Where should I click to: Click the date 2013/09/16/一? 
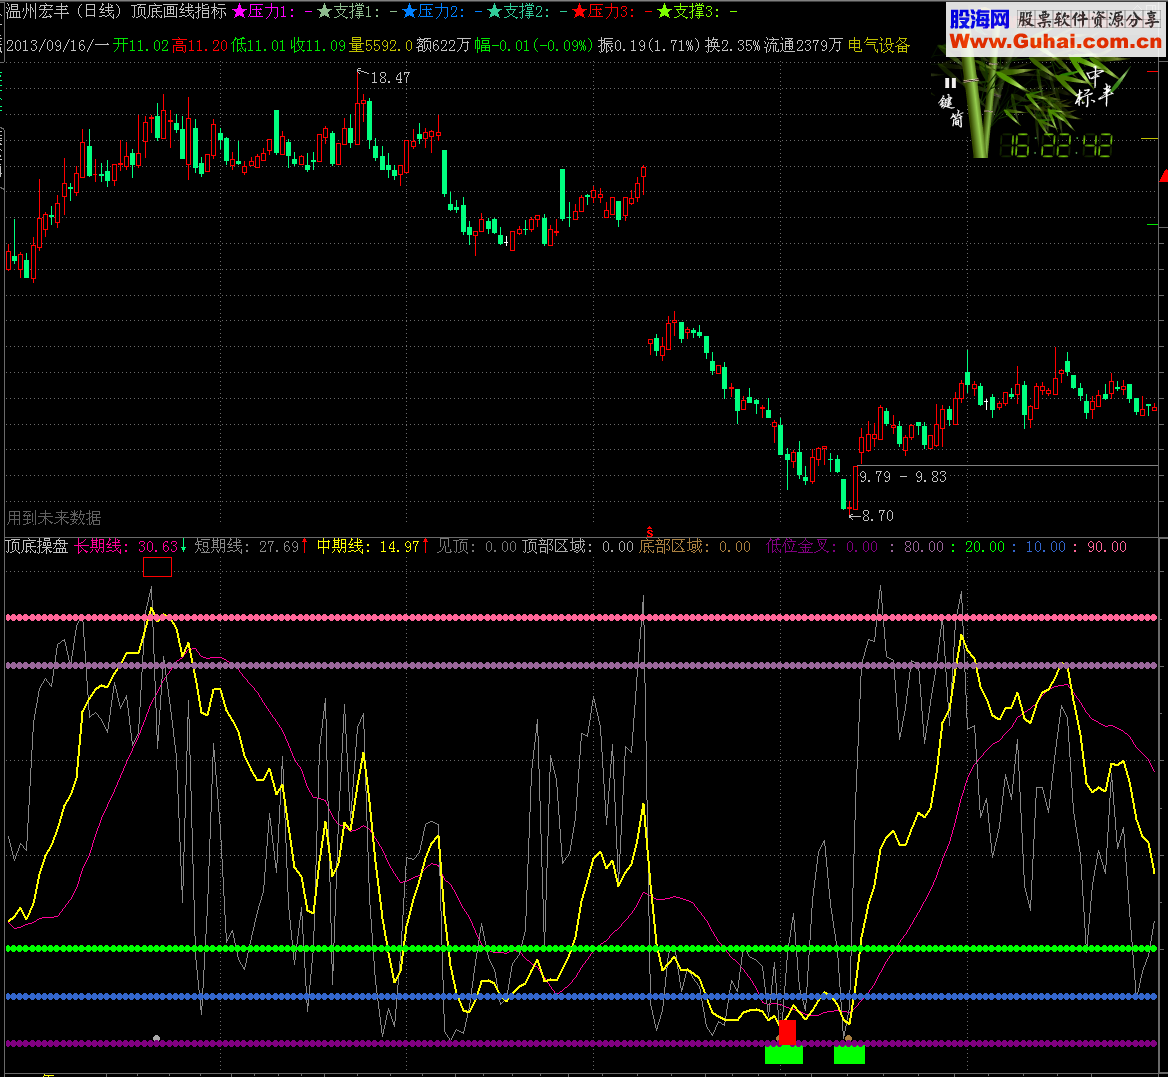tap(57, 45)
